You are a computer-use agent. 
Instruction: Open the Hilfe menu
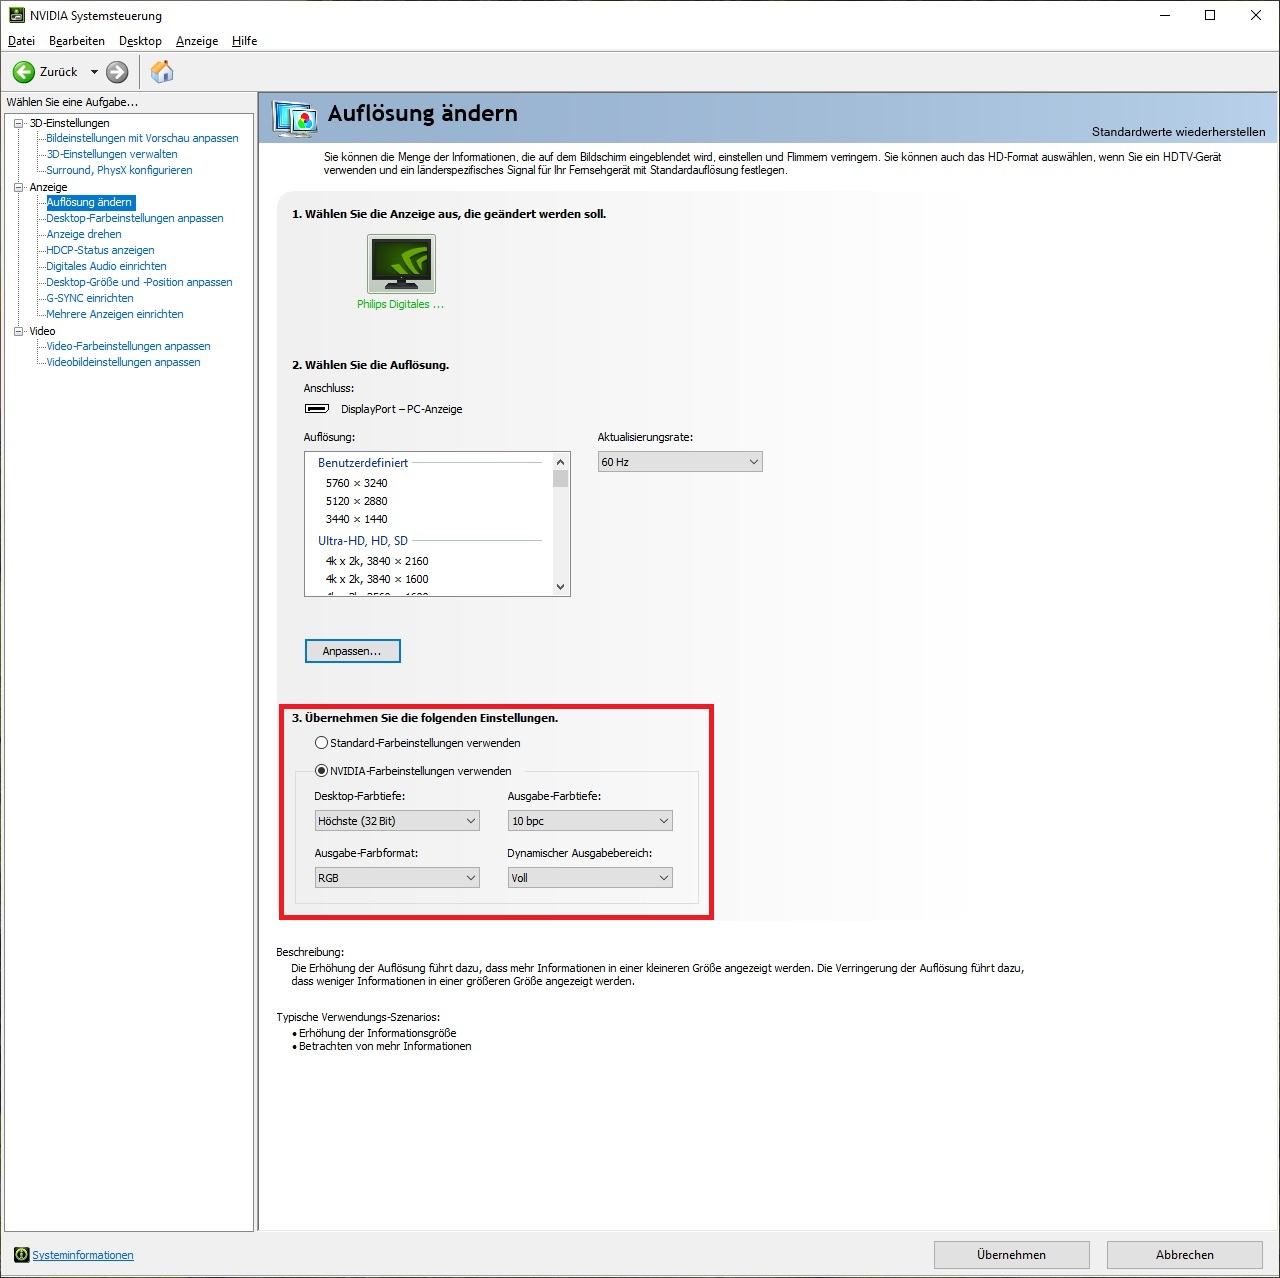point(245,41)
